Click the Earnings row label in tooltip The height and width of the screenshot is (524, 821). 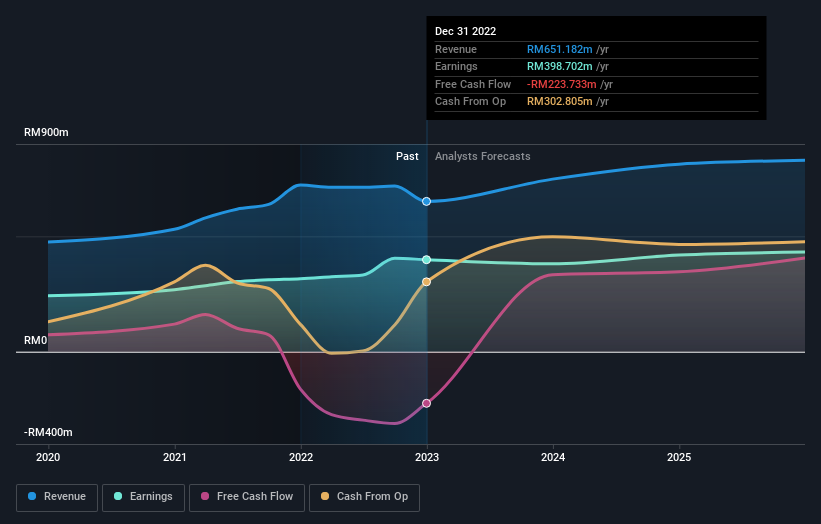click(x=456, y=66)
